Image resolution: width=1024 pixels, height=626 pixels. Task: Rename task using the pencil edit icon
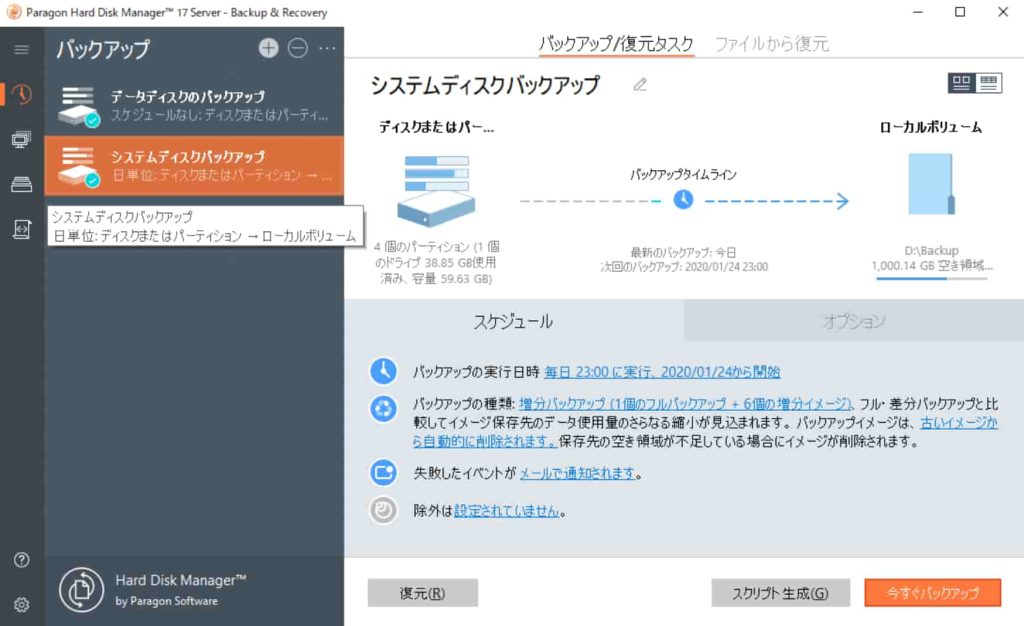640,85
